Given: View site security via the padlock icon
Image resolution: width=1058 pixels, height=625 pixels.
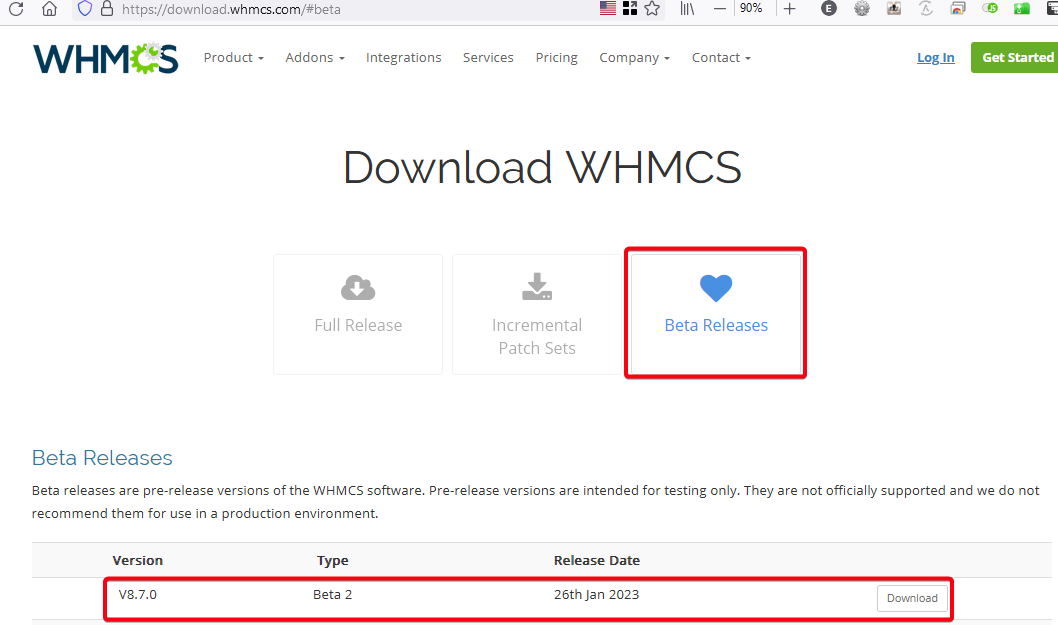Looking at the screenshot, I should (107, 9).
